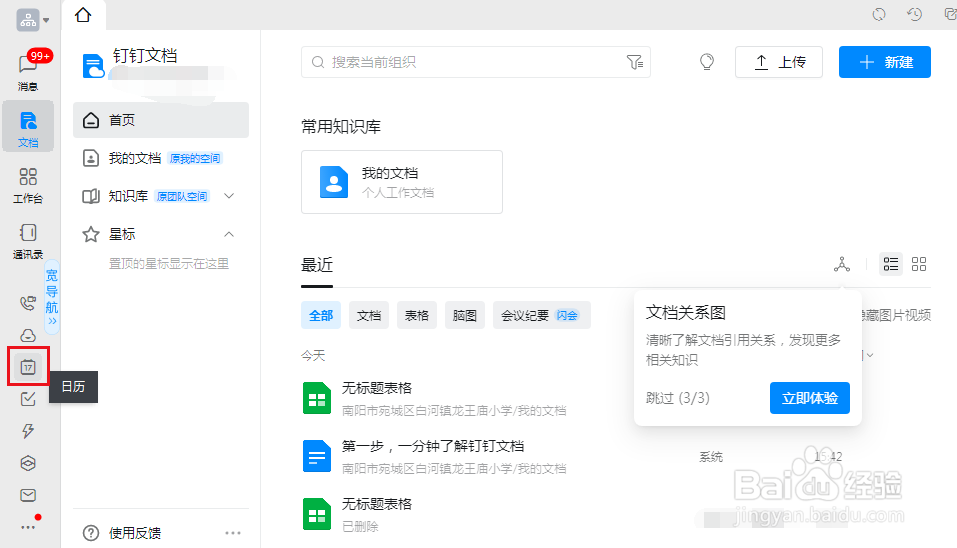Open the Workbench (工作台) icon
957x548 pixels.
(x=28, y=185)
